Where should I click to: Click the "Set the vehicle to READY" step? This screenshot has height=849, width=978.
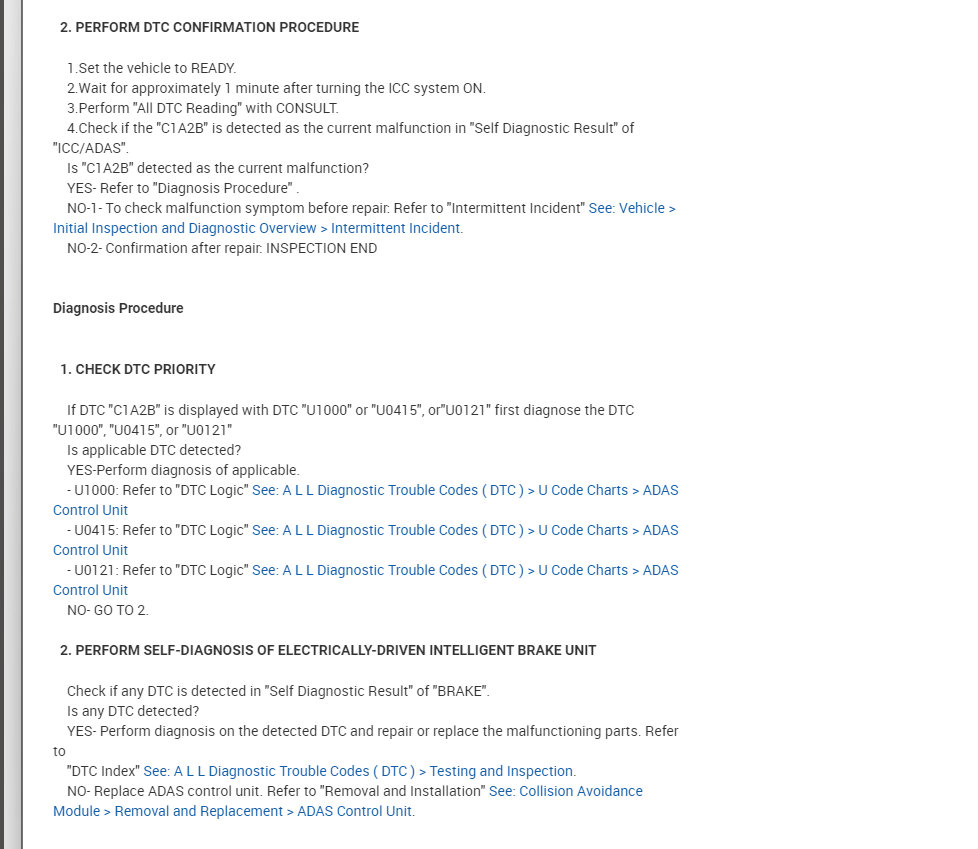point(152,68)
